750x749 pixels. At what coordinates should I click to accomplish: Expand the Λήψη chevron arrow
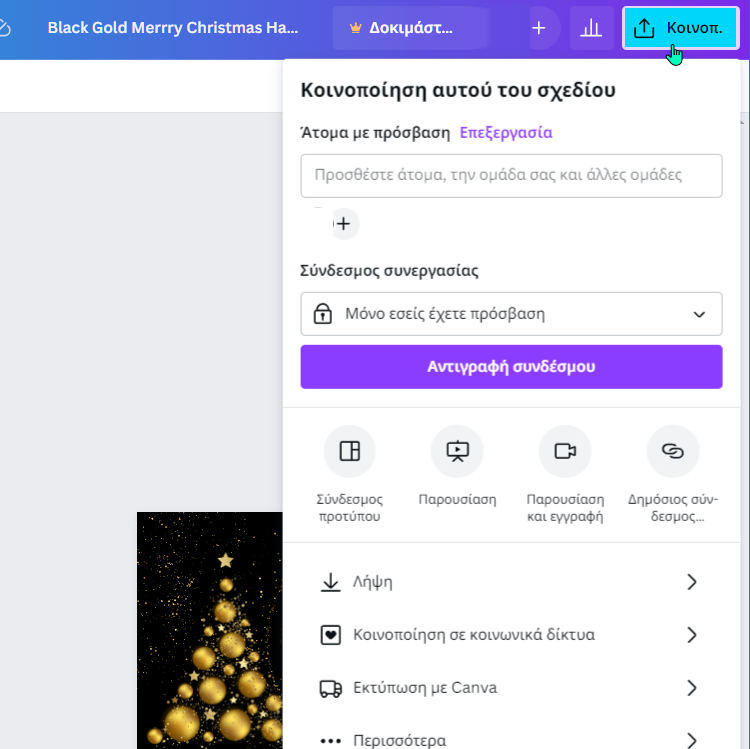pos(692,582)
